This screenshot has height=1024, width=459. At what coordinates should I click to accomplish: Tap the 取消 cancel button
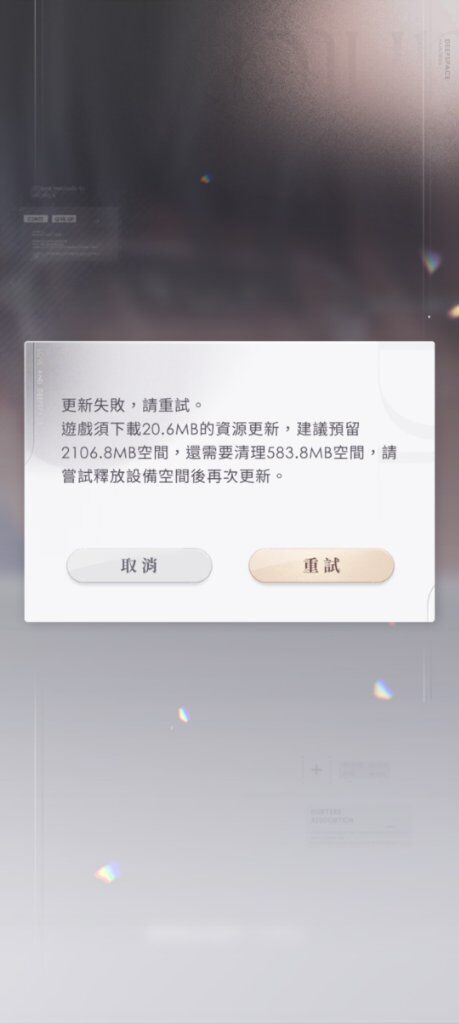coord(139,566)
